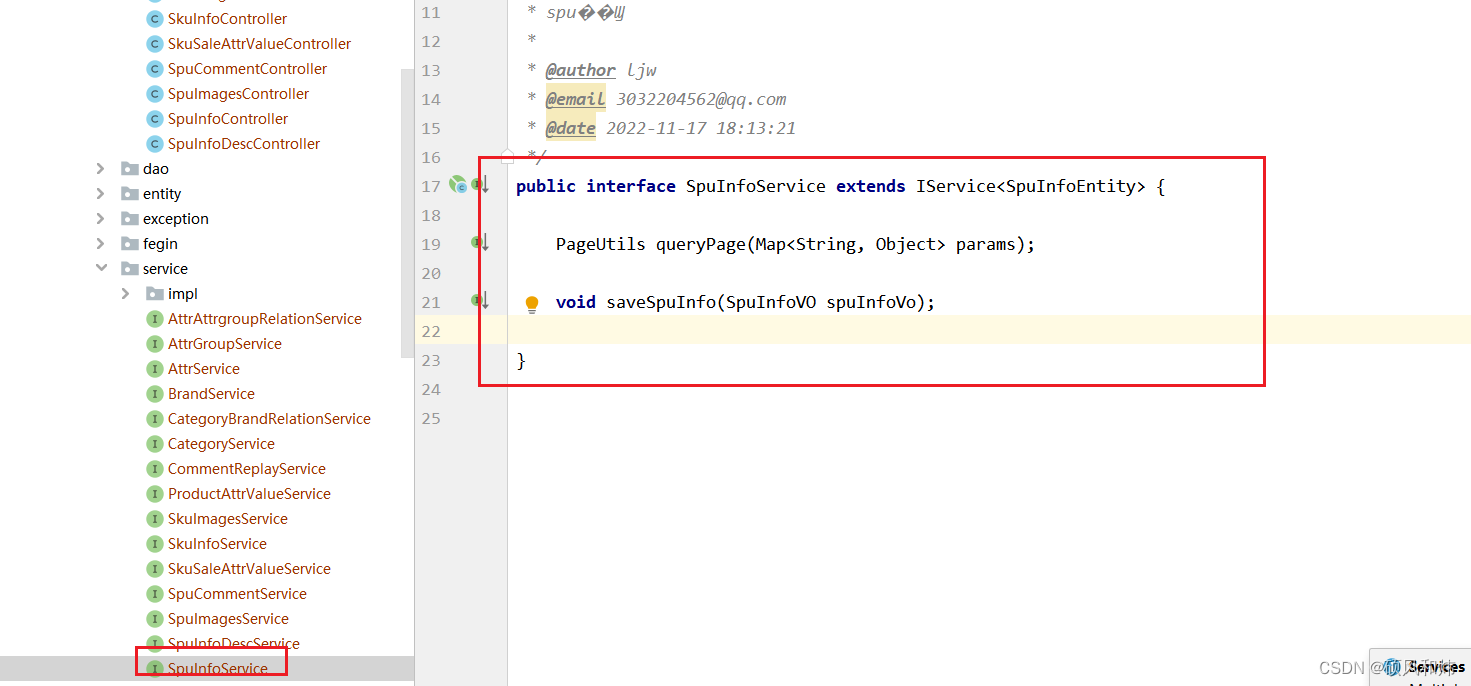This screenshot has width=1471, height=686.
Task: Open SpuImagesService interface
Action: 228,619
